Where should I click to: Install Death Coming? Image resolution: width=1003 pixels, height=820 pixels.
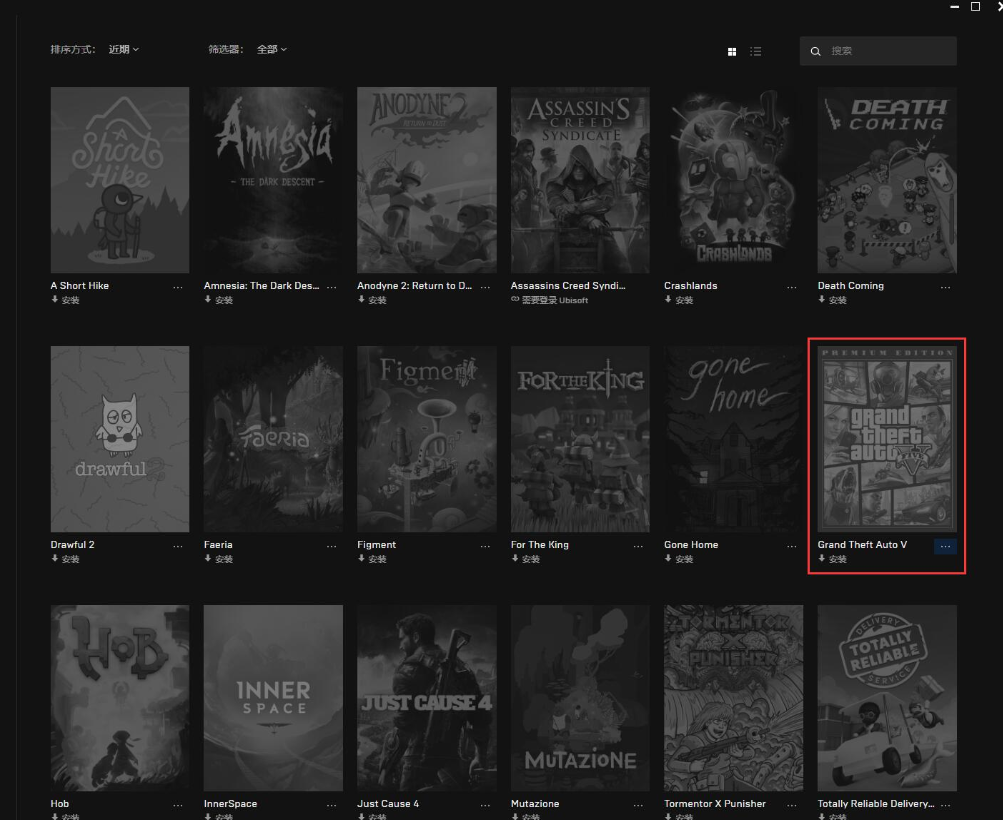pos(833,300)
